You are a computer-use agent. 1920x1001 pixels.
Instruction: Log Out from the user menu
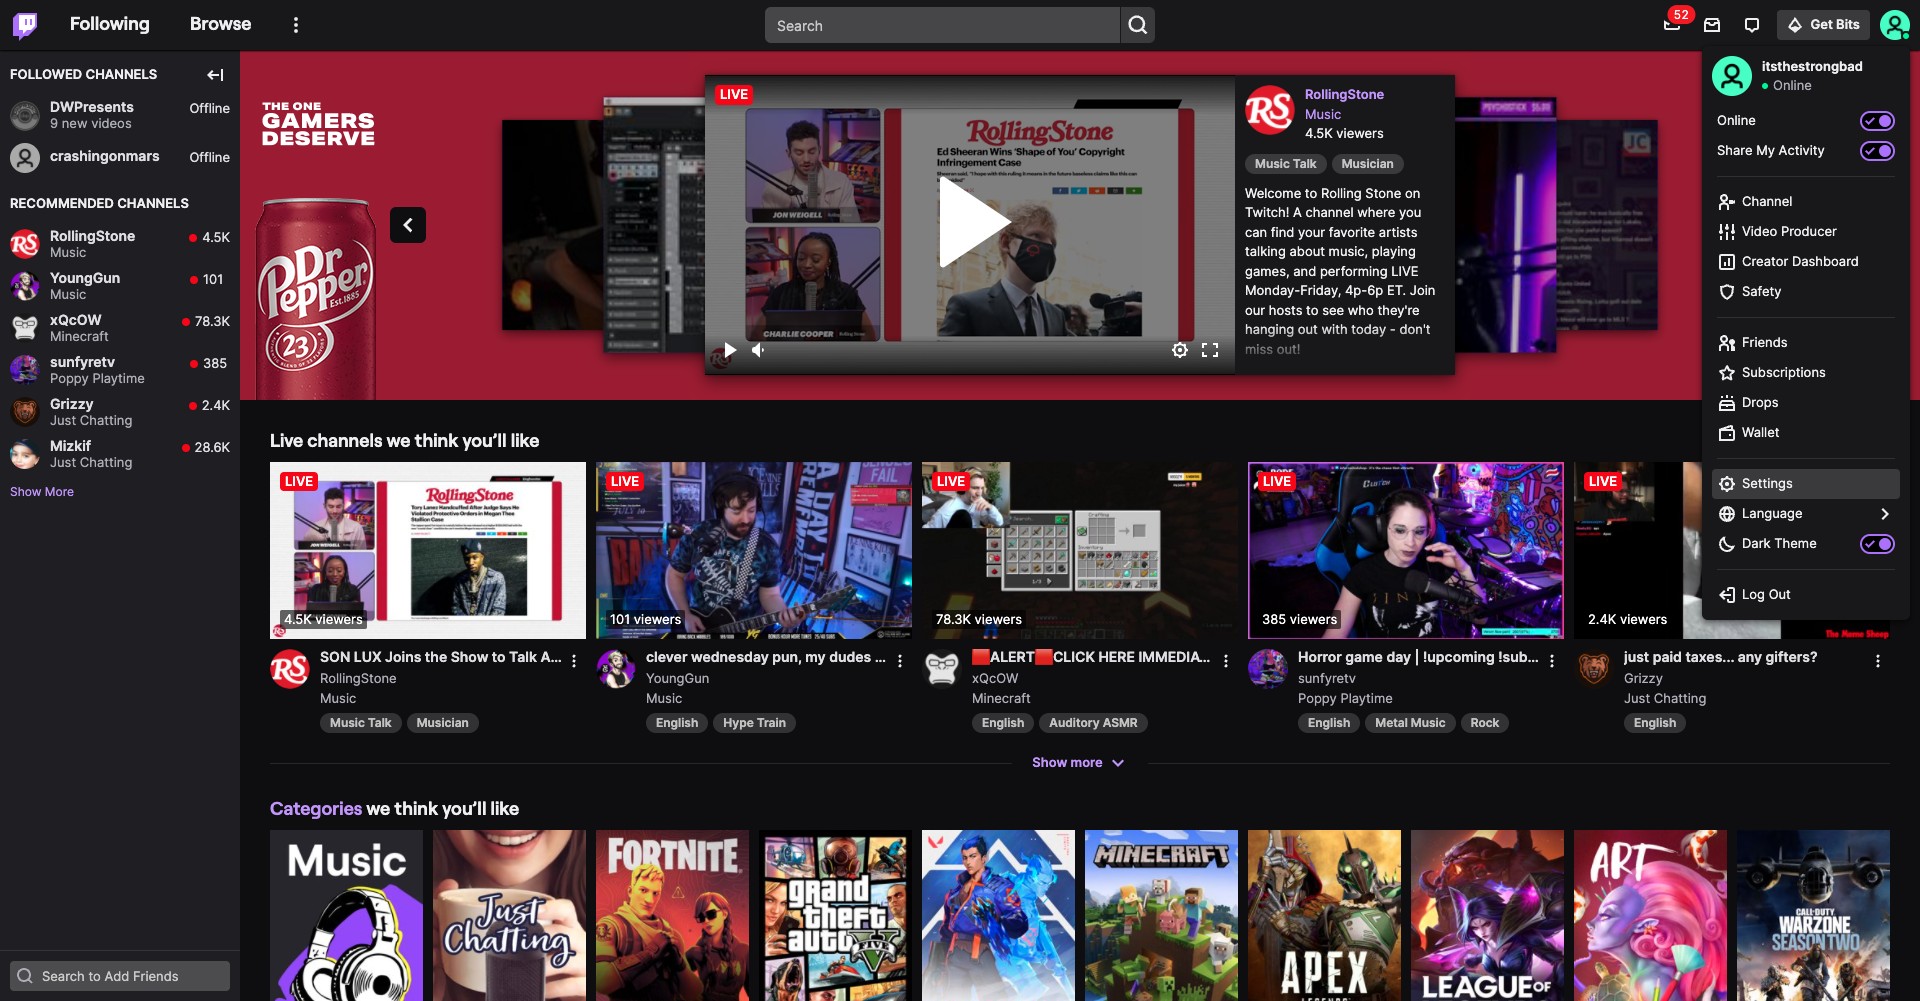coord(1805,595)
